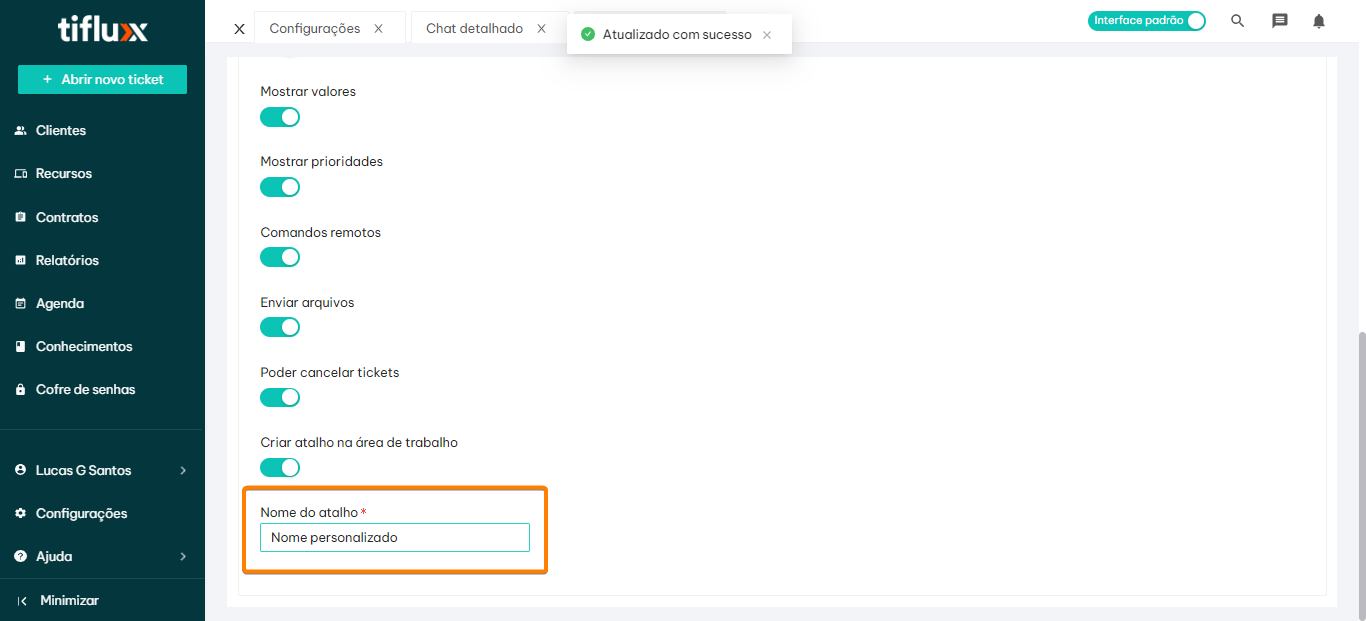This screenshot has width=1366, height=621.
Task: Toggle Criar atalho na área de trabalho
Action: pyautogui.click(x=280, y=467)
